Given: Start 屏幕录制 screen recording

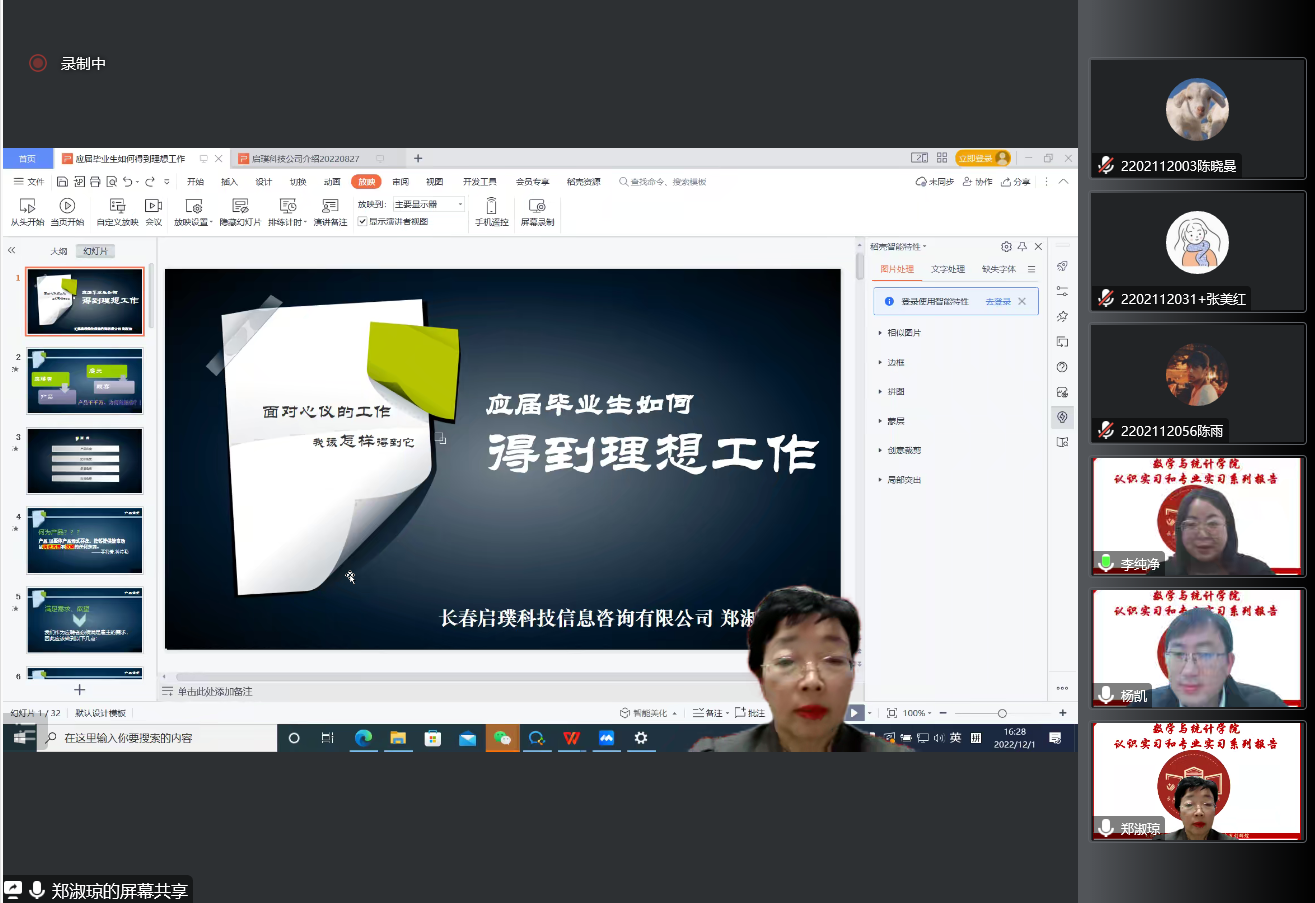Looking at the screenshot, I should tap(537, 206).
